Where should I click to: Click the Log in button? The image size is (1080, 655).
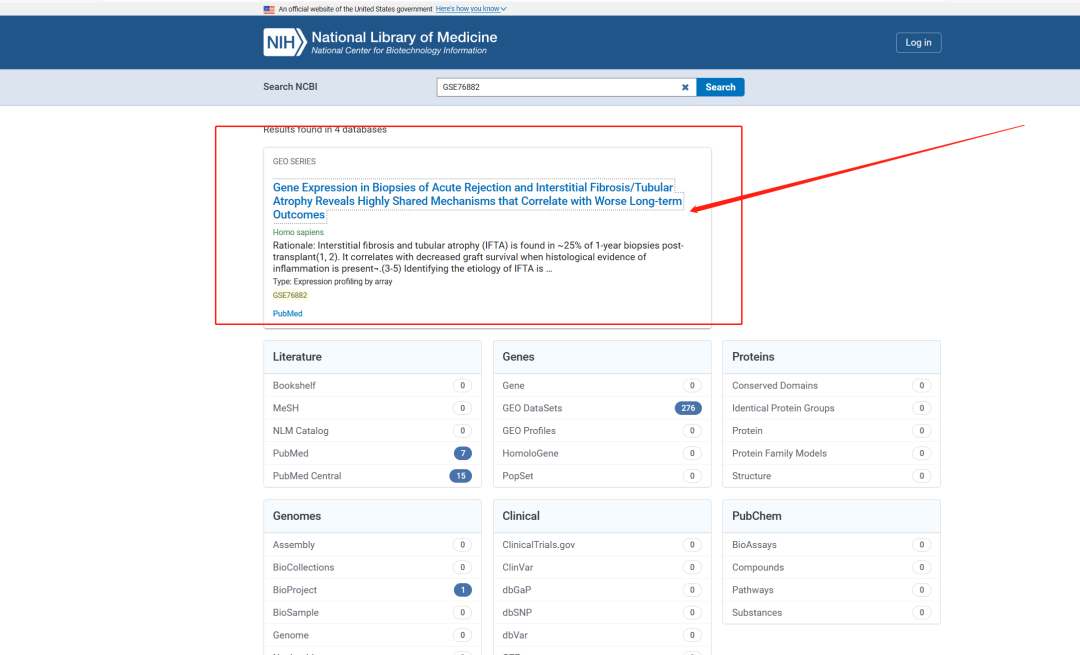click(x=918, y=43)
